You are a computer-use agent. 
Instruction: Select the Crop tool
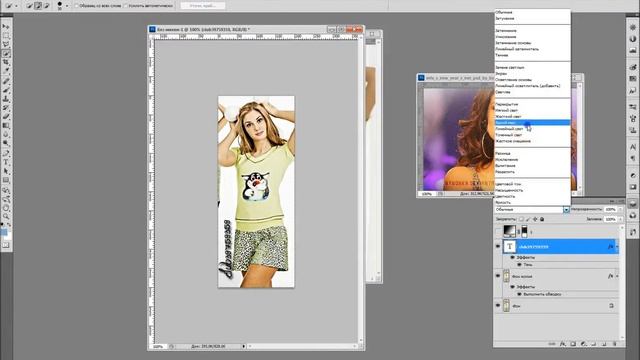[6, 63]
